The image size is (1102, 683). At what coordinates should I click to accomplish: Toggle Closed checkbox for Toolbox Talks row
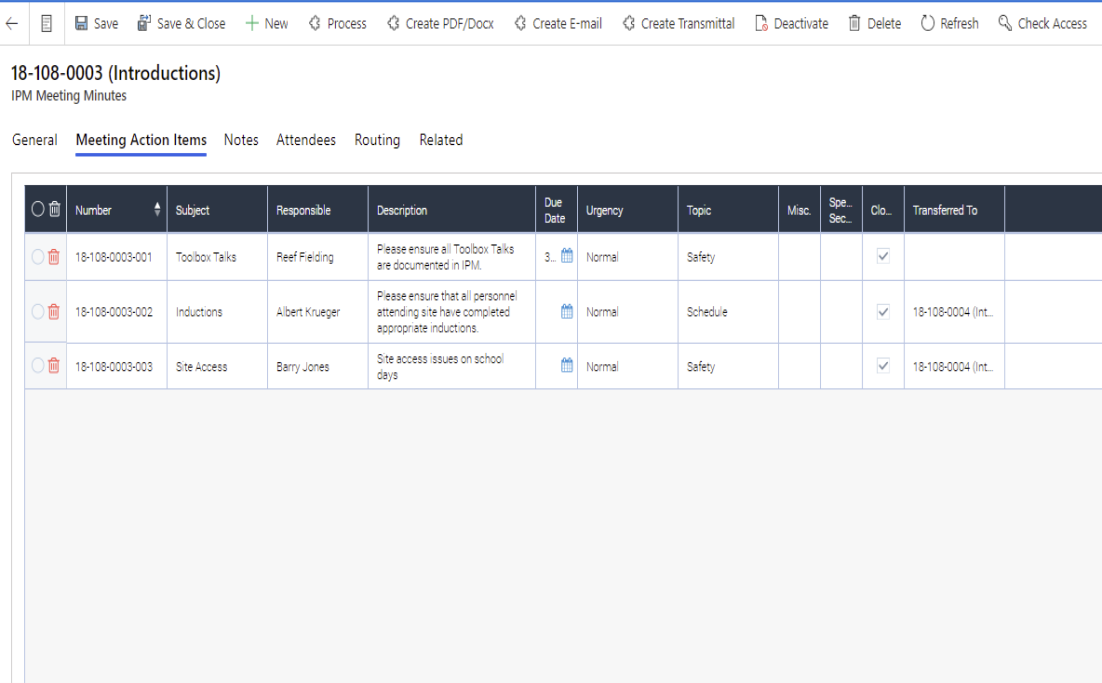click(883, 257)
